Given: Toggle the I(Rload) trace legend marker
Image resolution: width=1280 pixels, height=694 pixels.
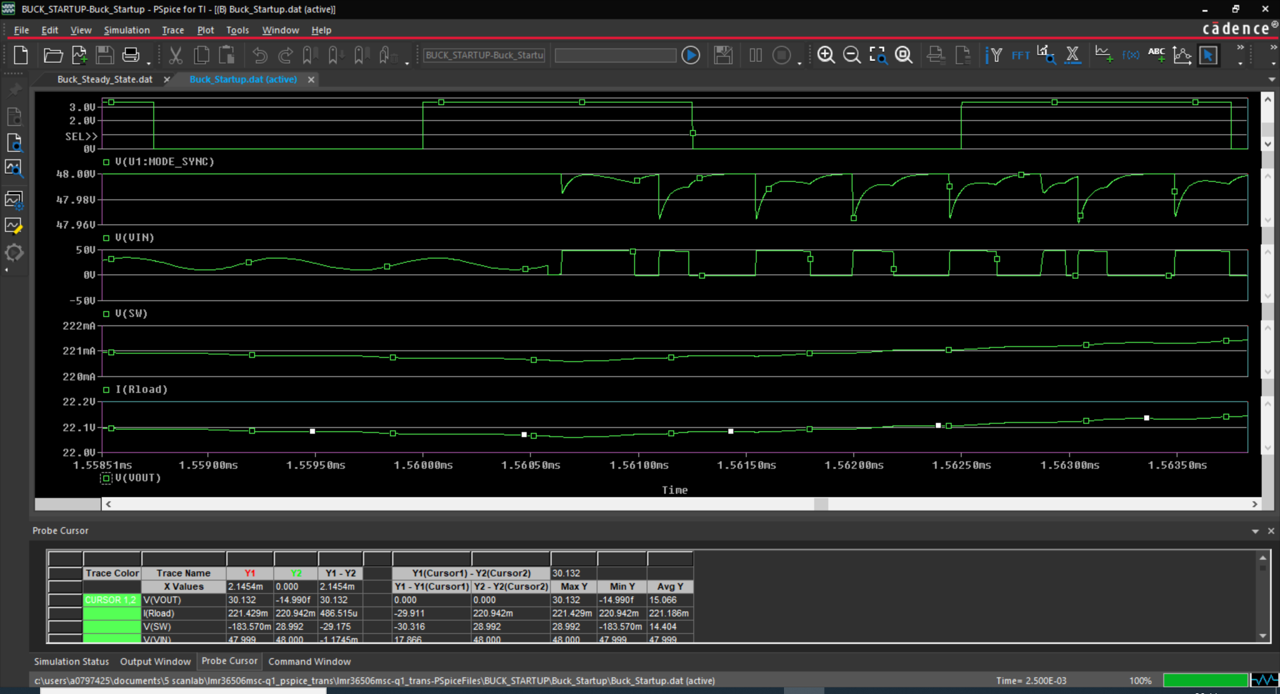Looking at the screenshot, I should pyautogui.click(x=107, y=389).
